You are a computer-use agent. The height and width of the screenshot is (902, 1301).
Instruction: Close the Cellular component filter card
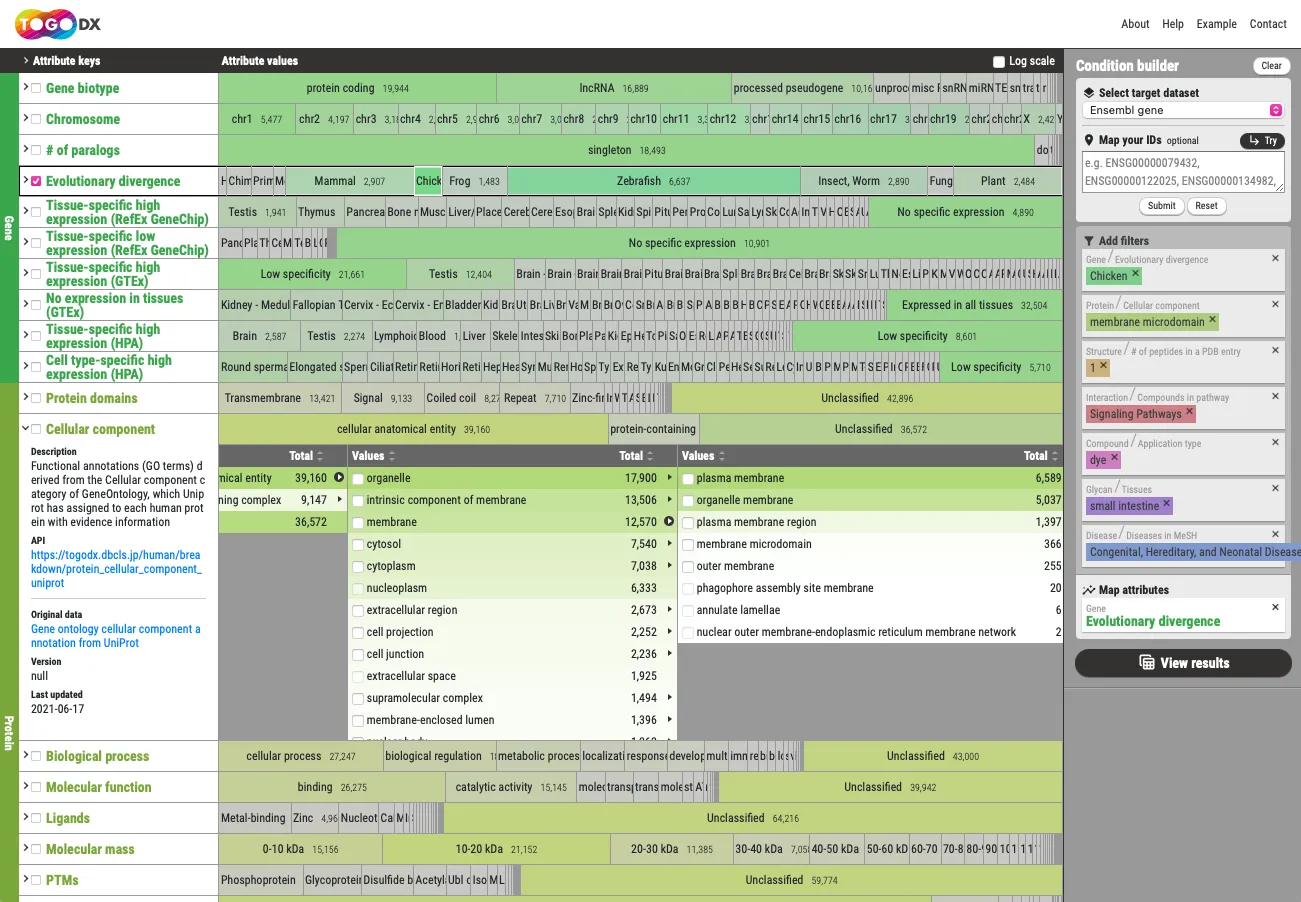click(x=1275, y=304)
